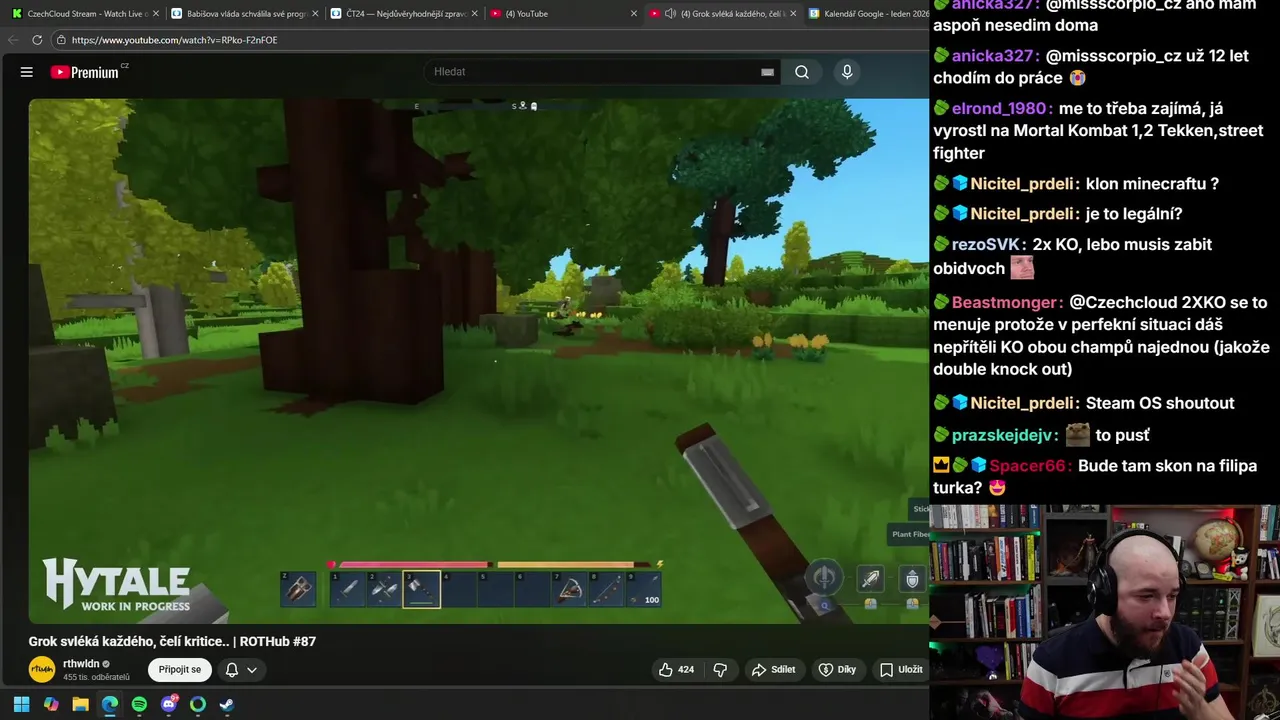The image size is (1280, 720).
Task: Click the Díky thanks button
Action: point(838,670)
